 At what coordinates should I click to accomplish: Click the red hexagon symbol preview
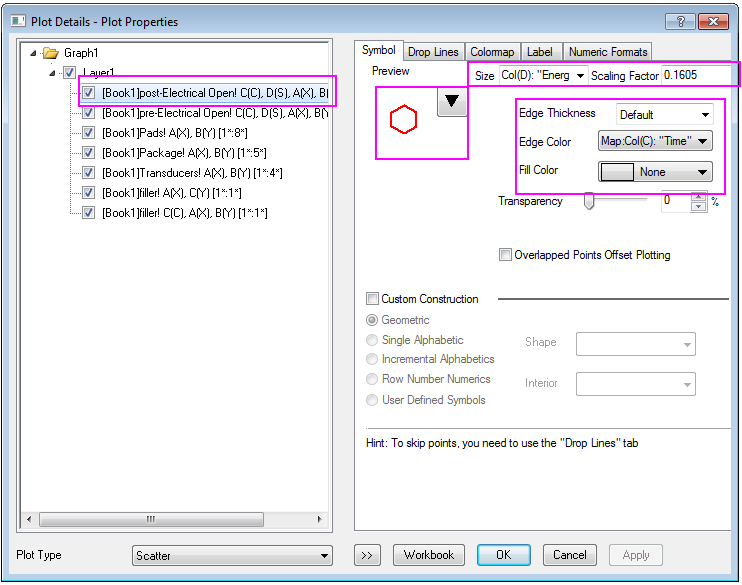(x=403, y=121)
